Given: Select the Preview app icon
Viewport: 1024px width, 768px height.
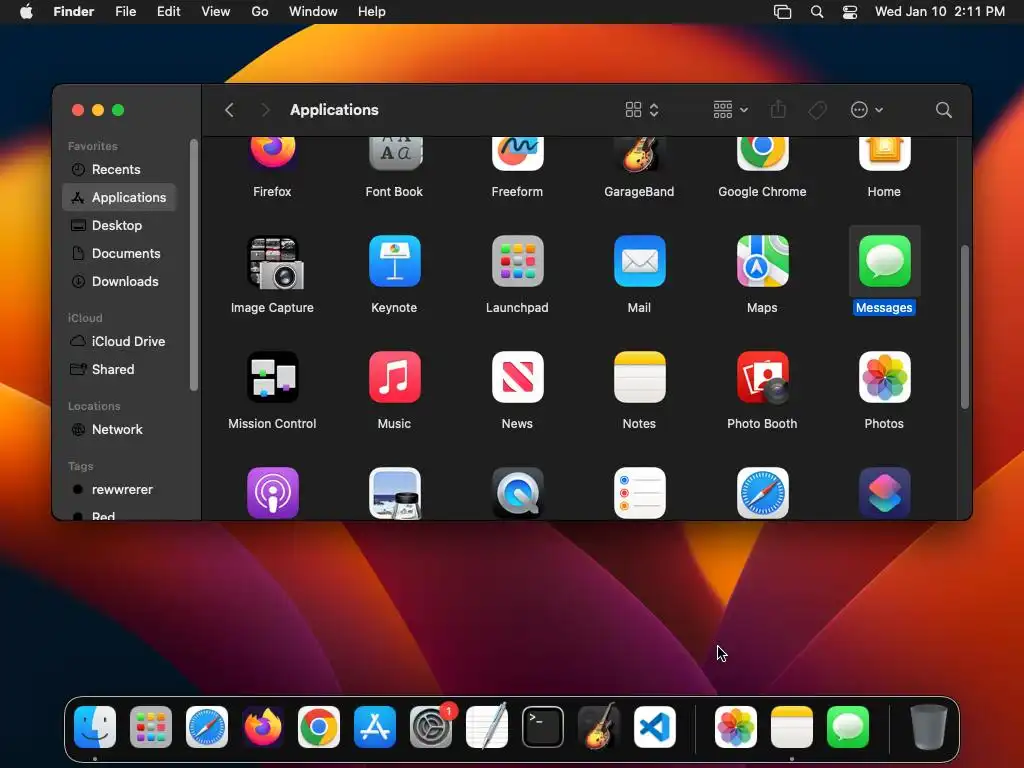Looking at the screenshot, I should (394, 493).
